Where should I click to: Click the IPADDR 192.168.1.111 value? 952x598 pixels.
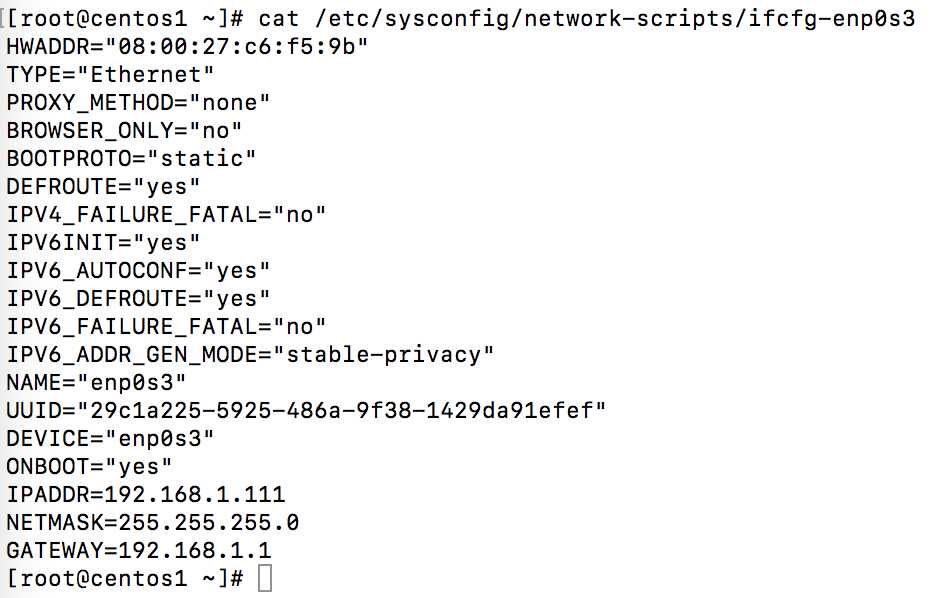[202, 495]
